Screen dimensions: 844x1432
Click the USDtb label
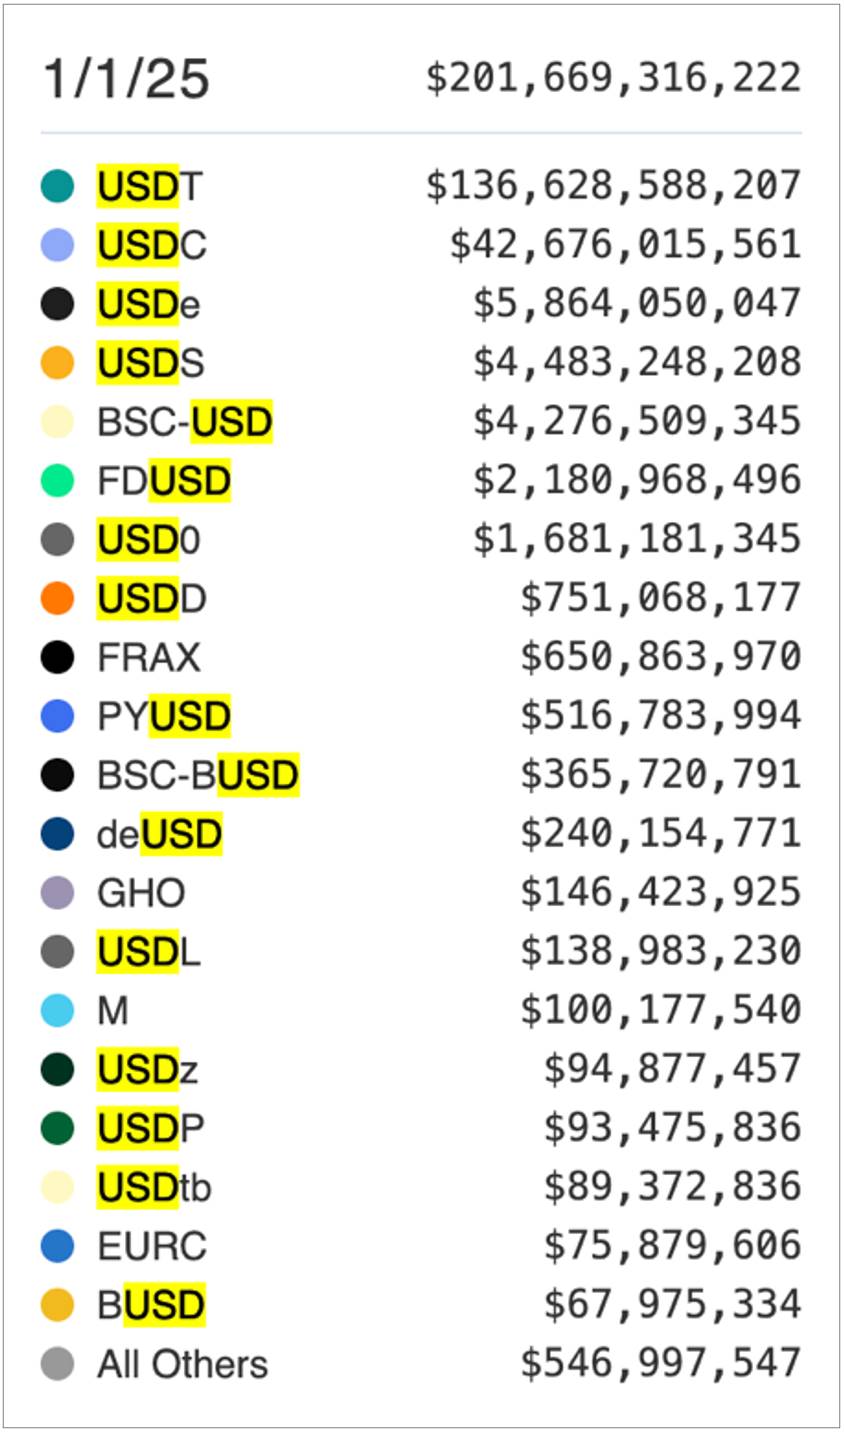click(154, 1187)
